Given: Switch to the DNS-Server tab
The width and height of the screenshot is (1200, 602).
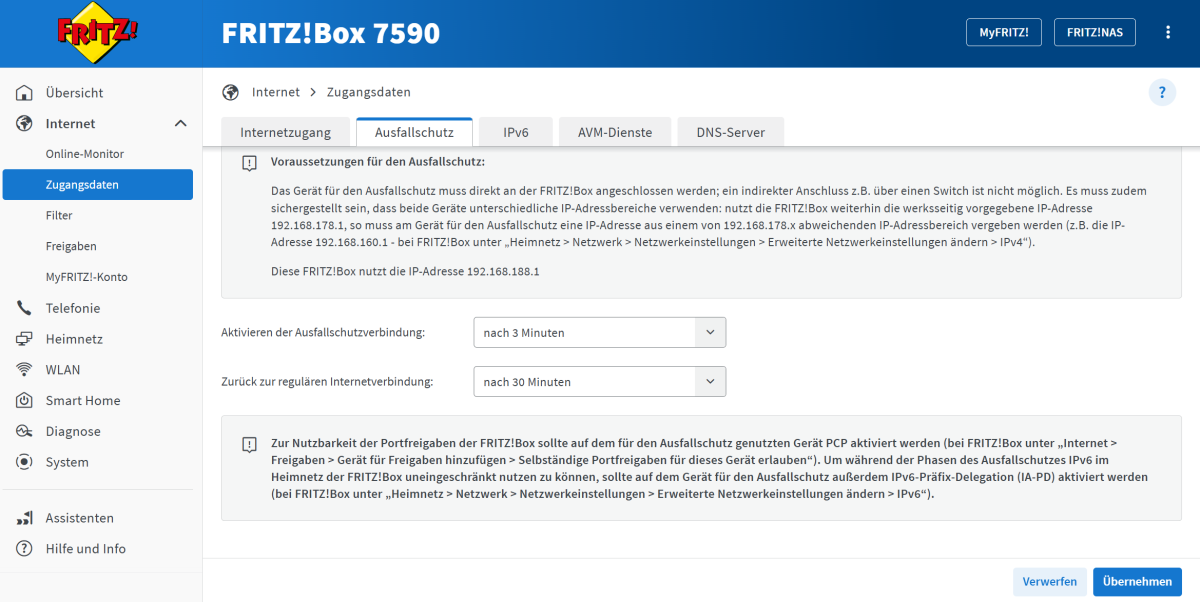Looking at the screenshot, I should (x=730, y=132).
